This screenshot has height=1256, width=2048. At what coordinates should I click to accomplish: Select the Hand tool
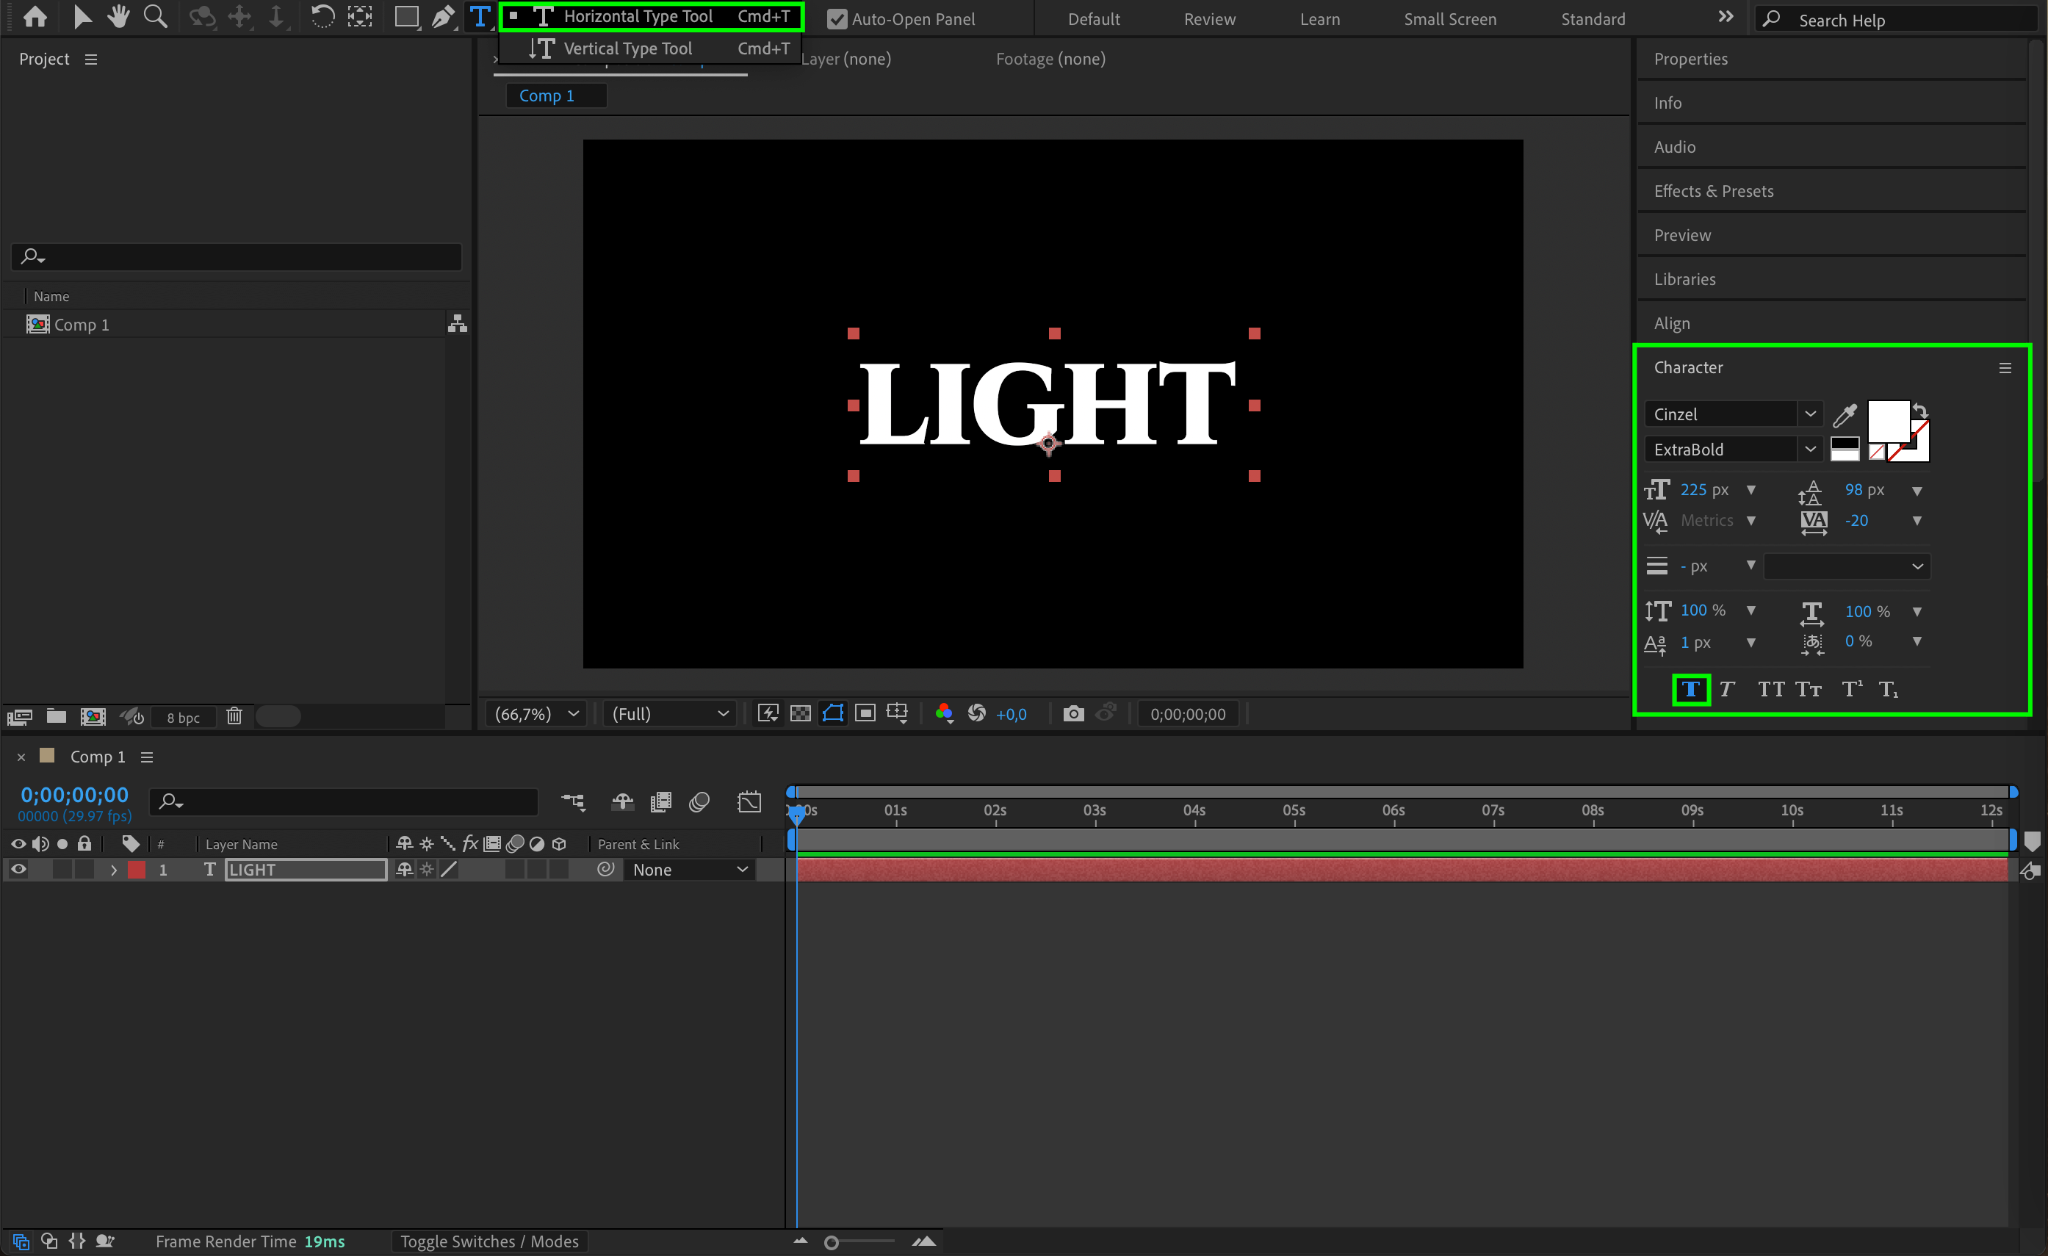pyautogui.click(x=119, y=16)
